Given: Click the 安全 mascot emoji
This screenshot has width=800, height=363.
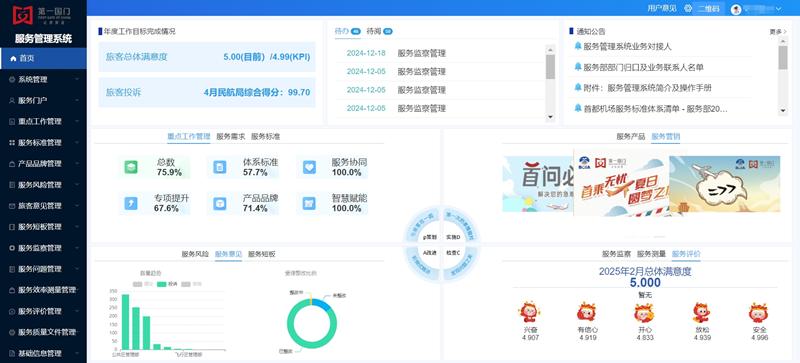Looking at the screenshot, I should (x=759, y=311).
